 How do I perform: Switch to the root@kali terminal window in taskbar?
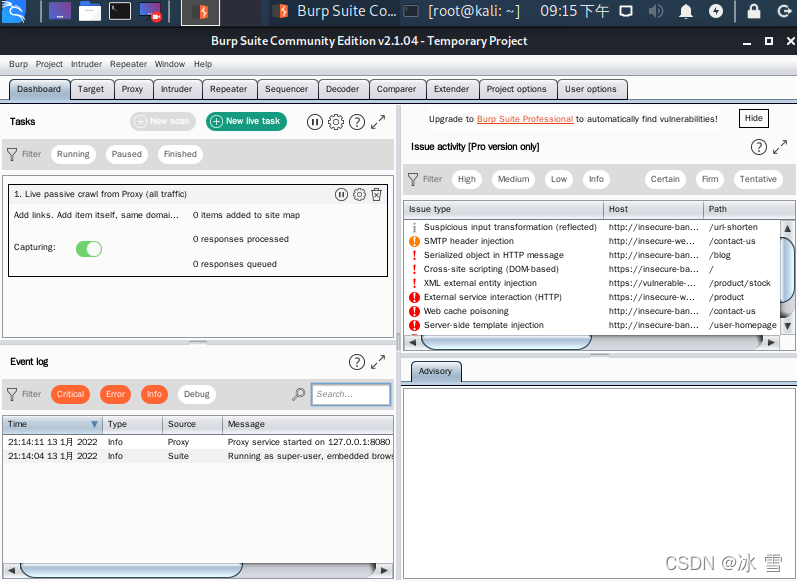(462, 11)
